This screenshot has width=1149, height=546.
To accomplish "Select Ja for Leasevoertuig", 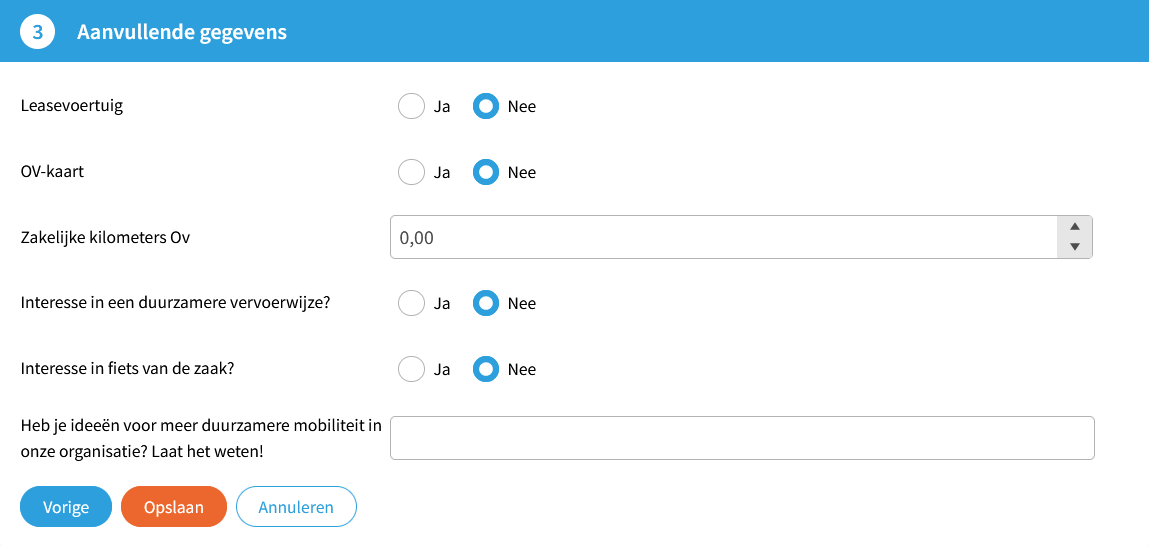I will 411,106.
